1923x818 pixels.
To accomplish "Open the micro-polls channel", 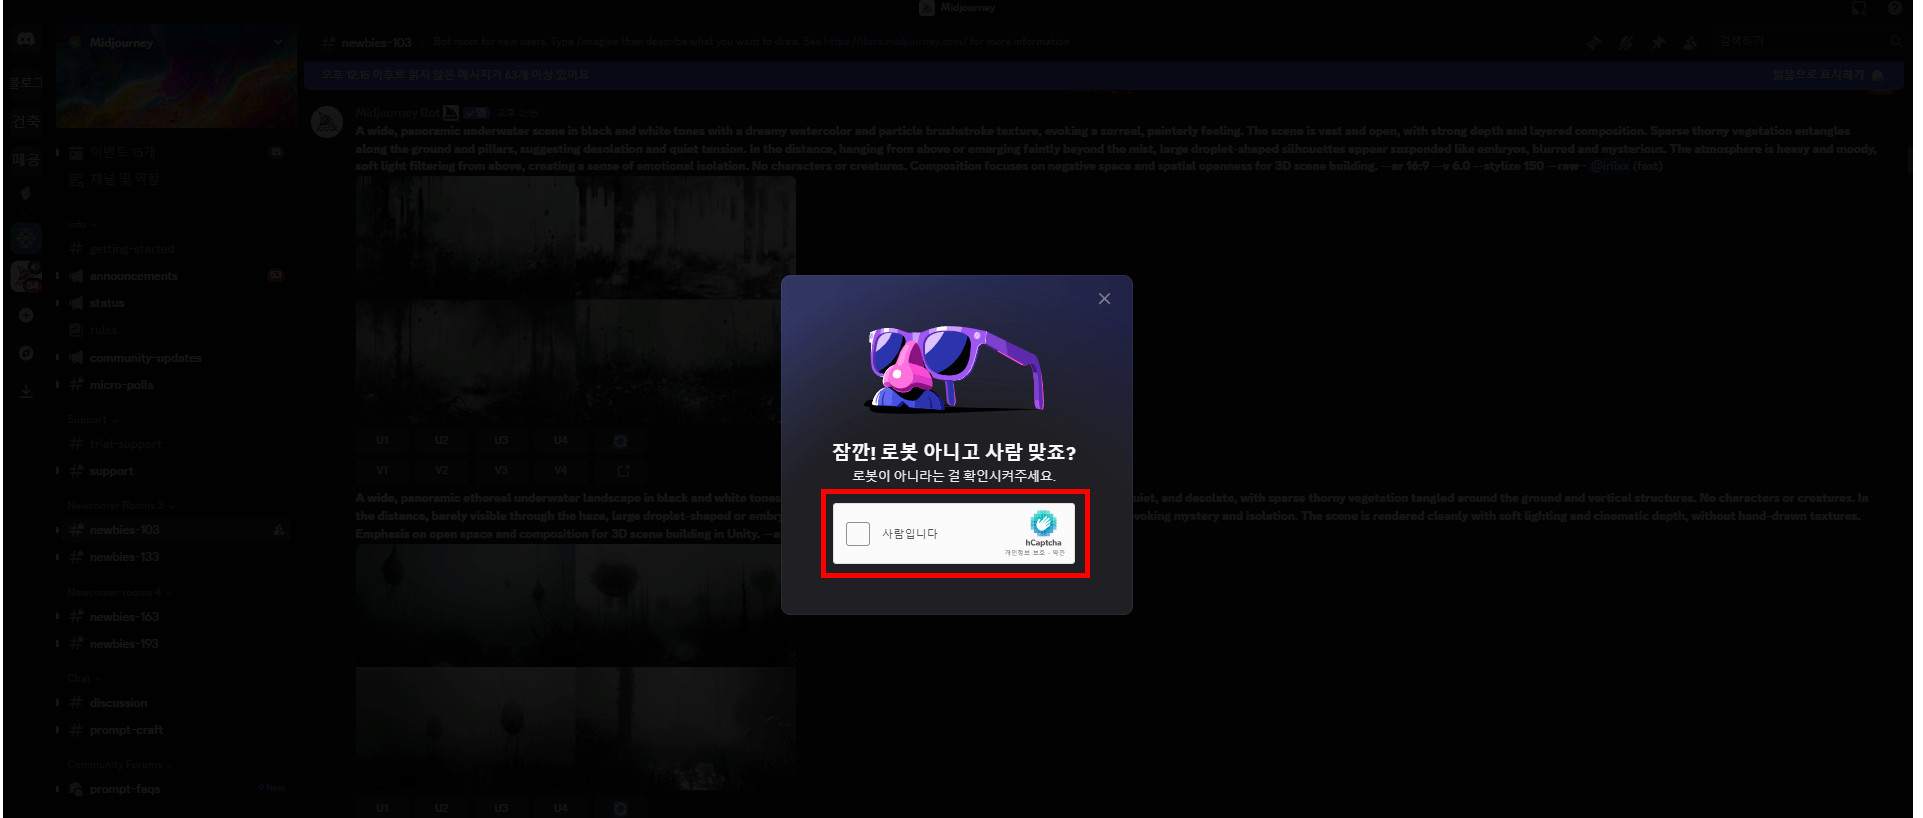I will (x=176, y=385).
